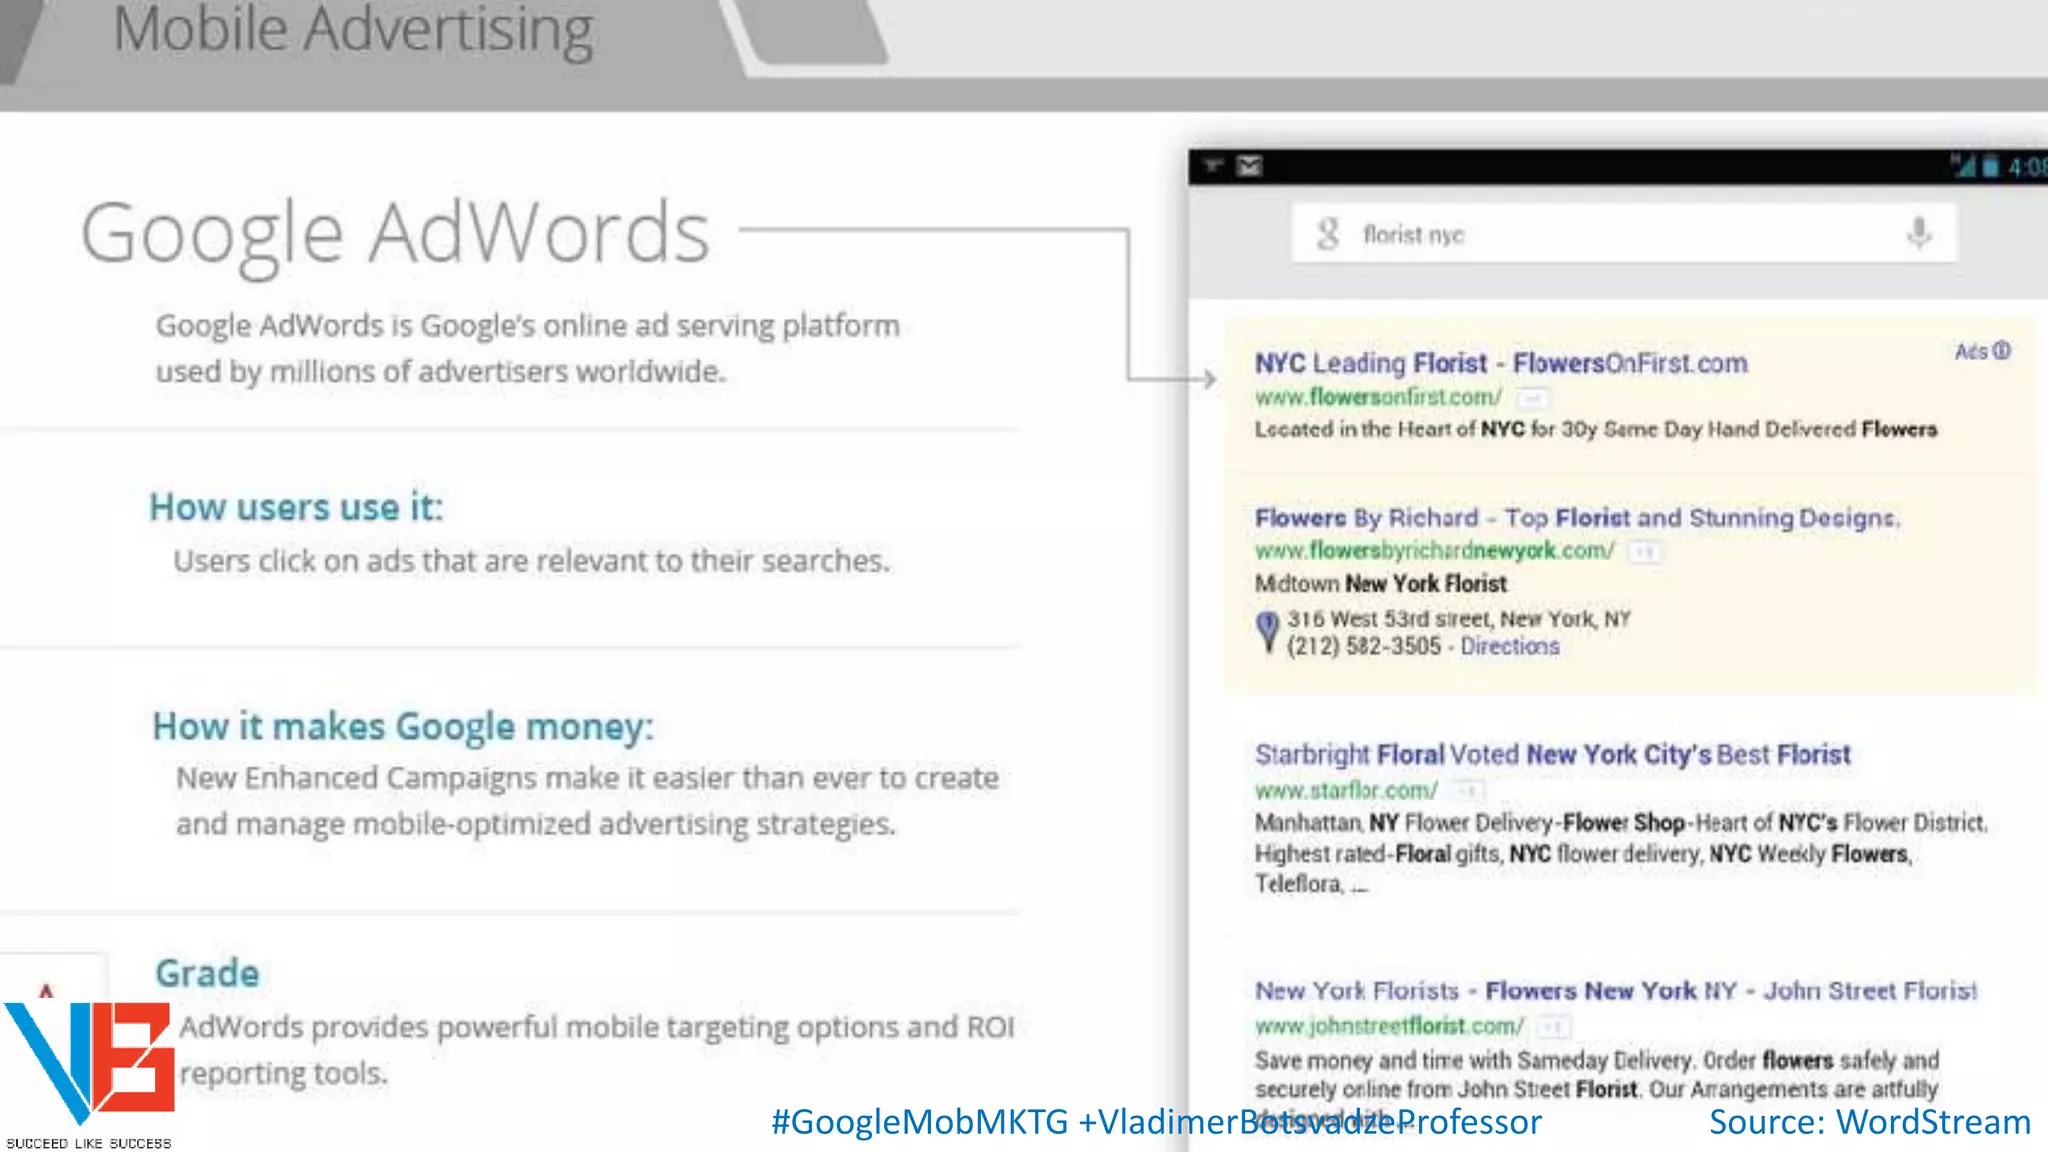The width and height of the screenshot is (2048, 1152).
Task: Click the '#GoogleMobMKTG' hashtag text
Action: coord(919,1122)
